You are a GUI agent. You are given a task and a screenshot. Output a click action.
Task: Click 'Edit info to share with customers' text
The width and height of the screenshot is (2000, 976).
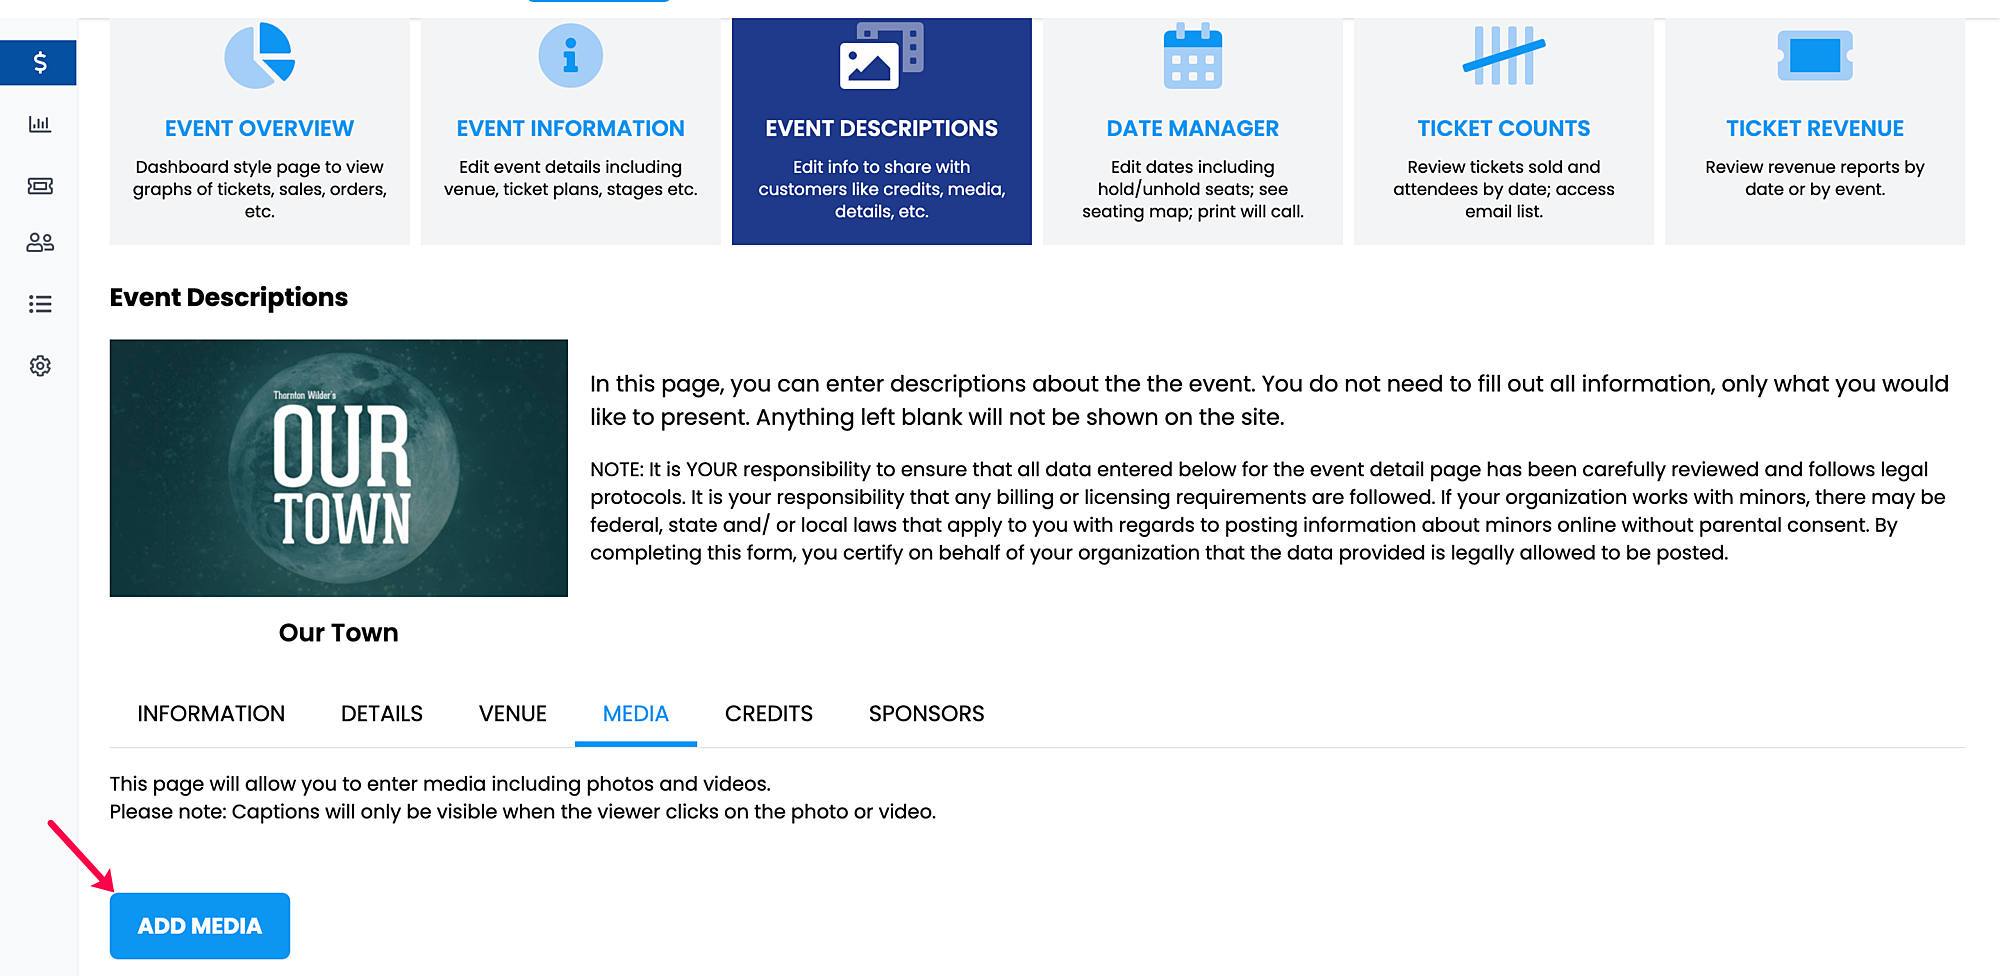(882, 189)
